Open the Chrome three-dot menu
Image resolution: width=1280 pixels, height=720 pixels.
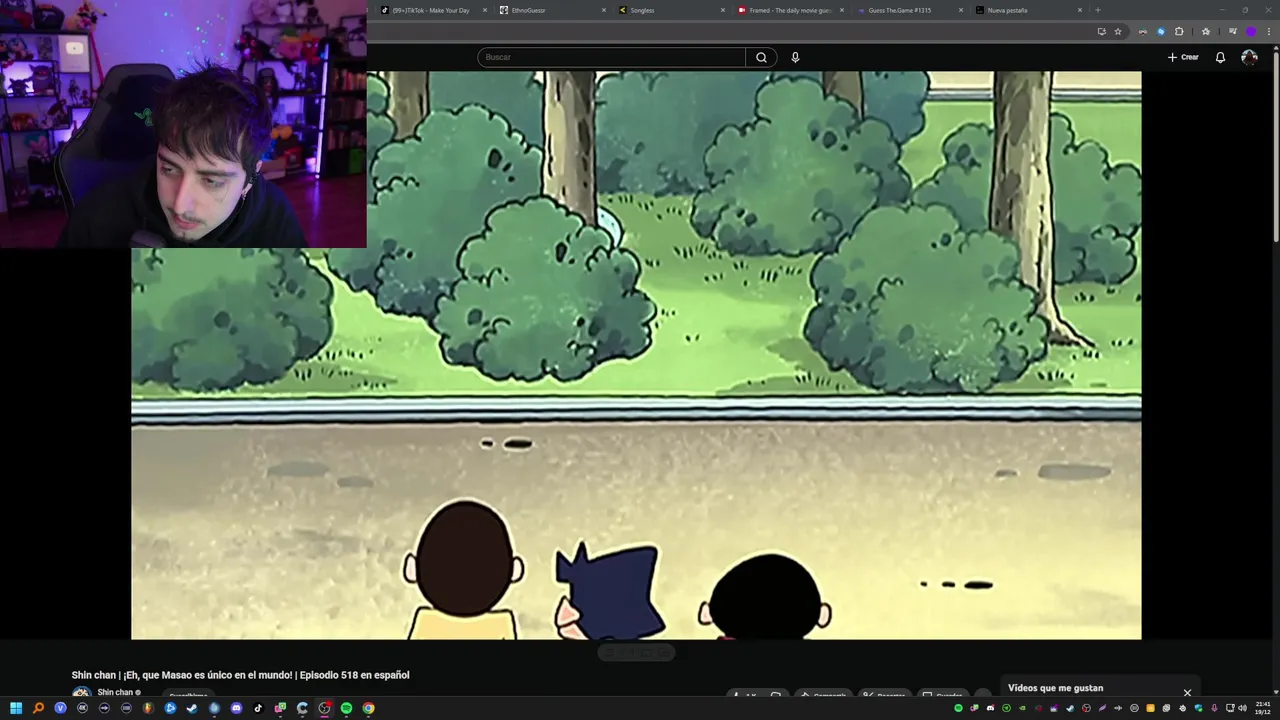tap(1269, 31)
